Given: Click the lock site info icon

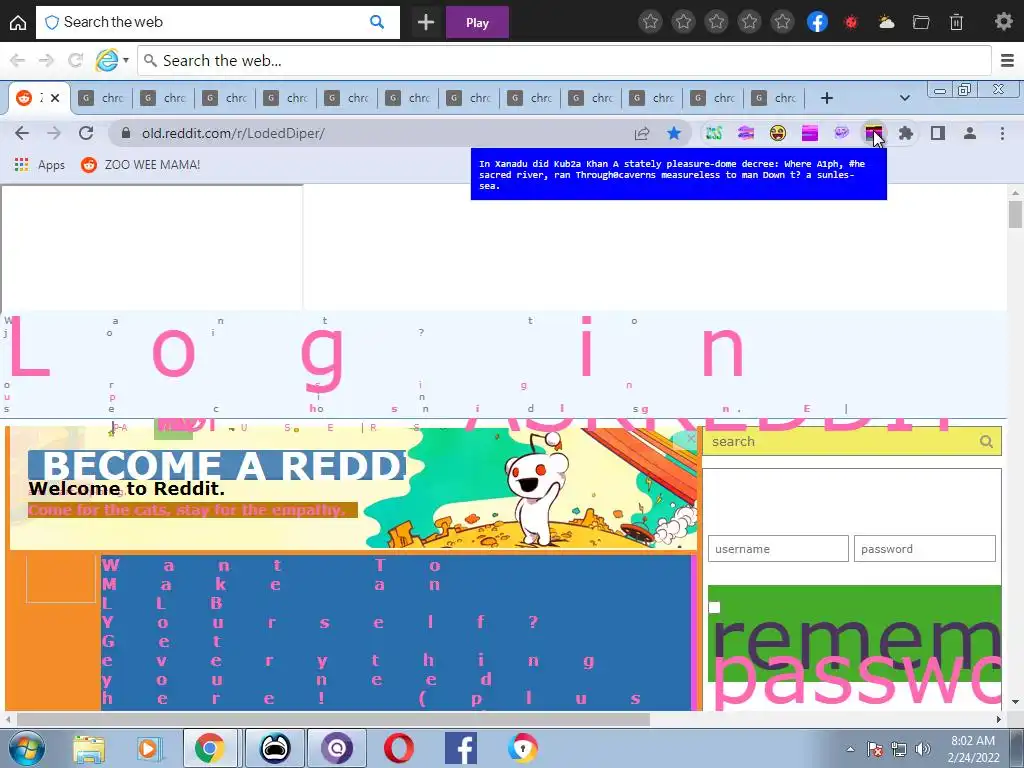Looking at the screenshot, I should 125,133.
